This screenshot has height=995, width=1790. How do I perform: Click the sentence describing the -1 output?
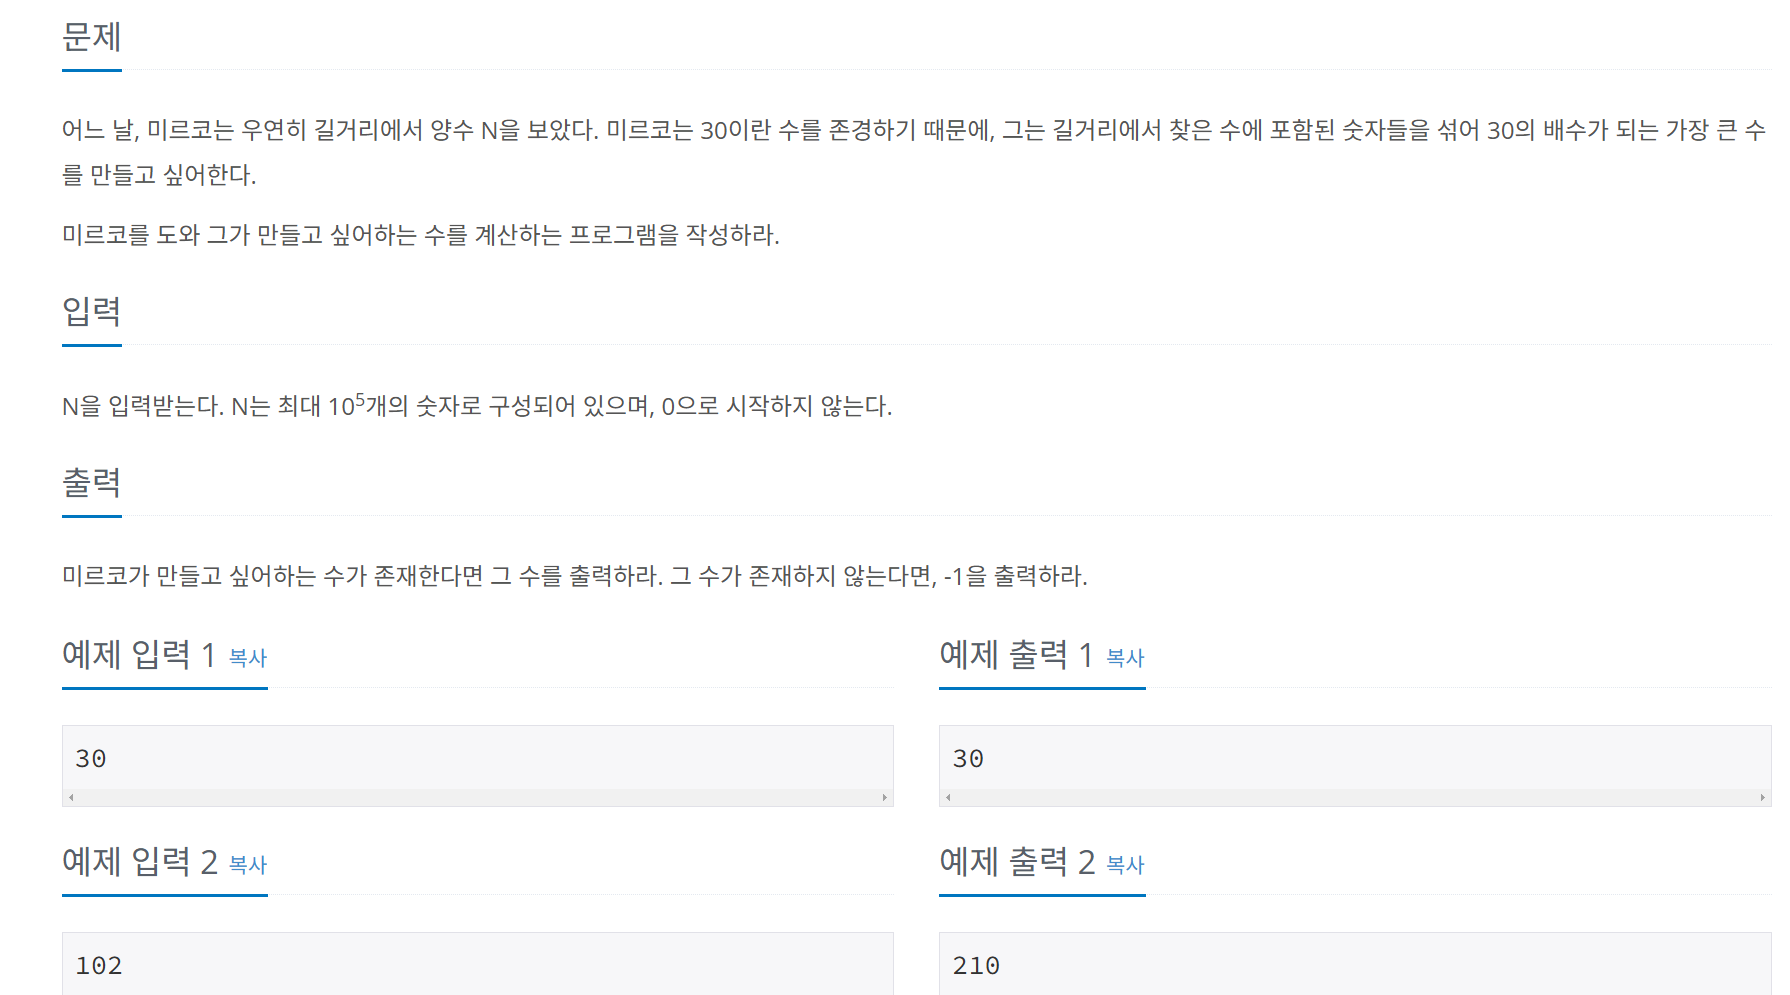[879, 576]
